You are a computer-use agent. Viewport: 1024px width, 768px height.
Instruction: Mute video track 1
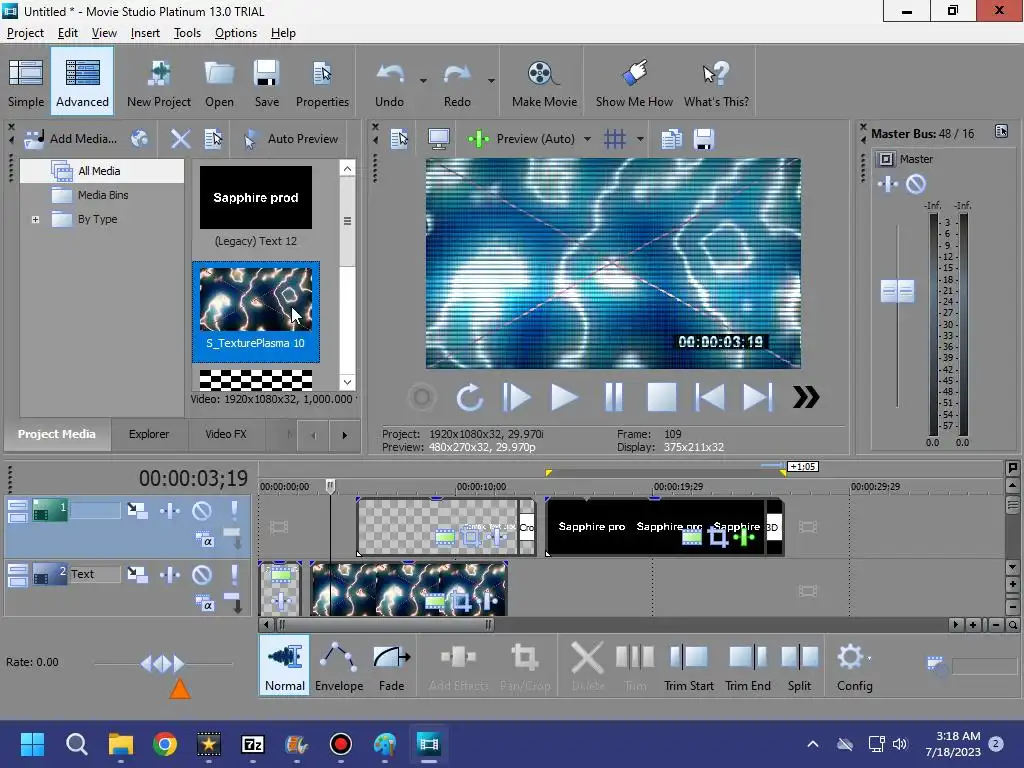pos(202,511)
